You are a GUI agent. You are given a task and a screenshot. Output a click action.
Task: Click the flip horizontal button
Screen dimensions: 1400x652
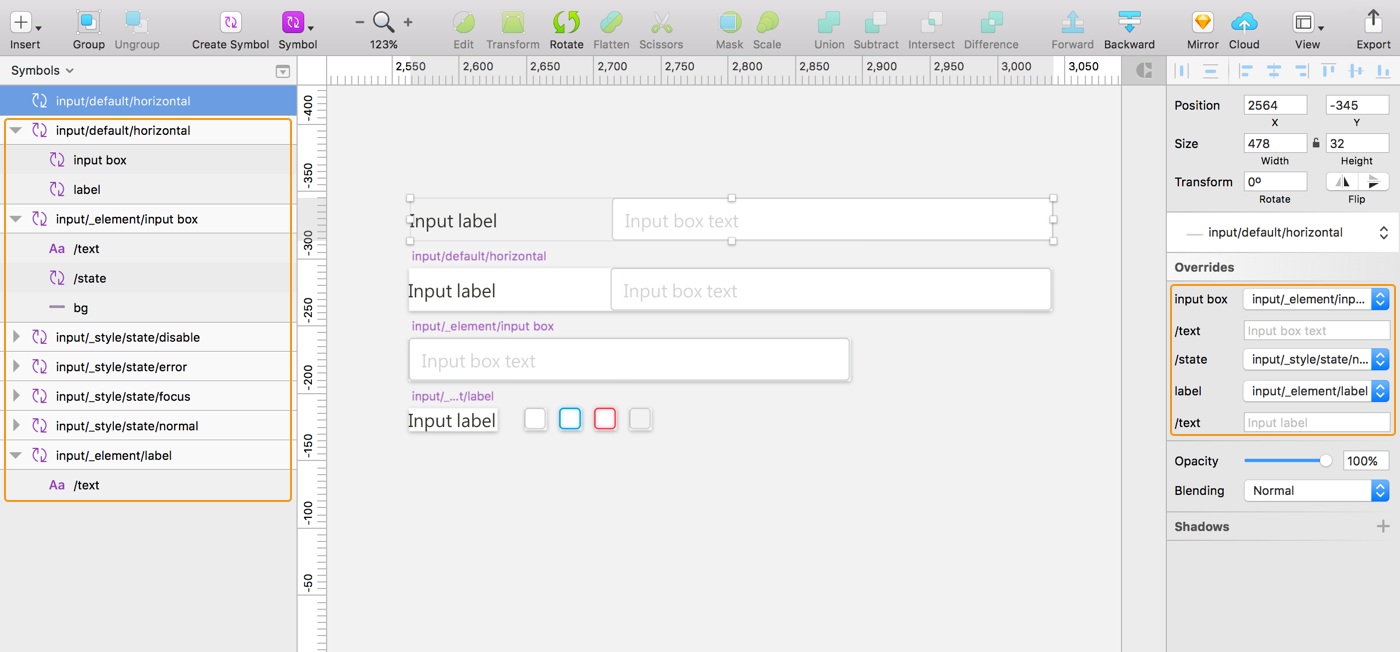(x=1342, y=182)
